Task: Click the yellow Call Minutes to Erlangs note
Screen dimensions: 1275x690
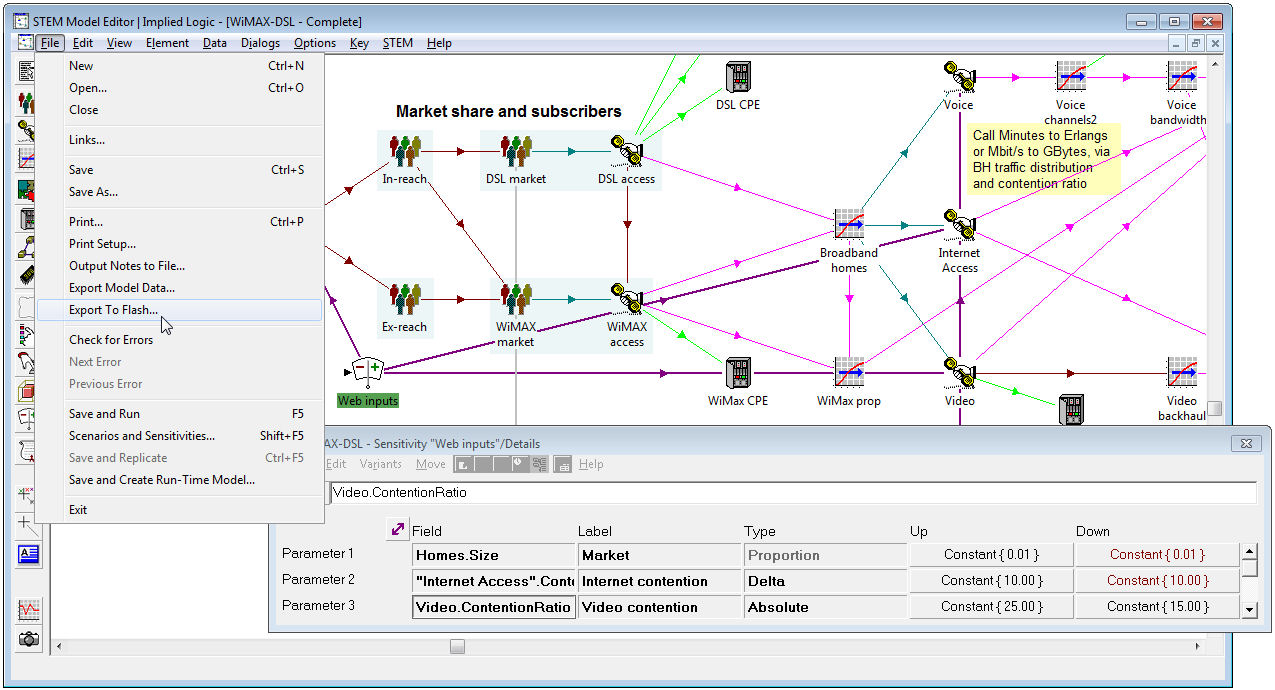Action: tap(1044, 158)
